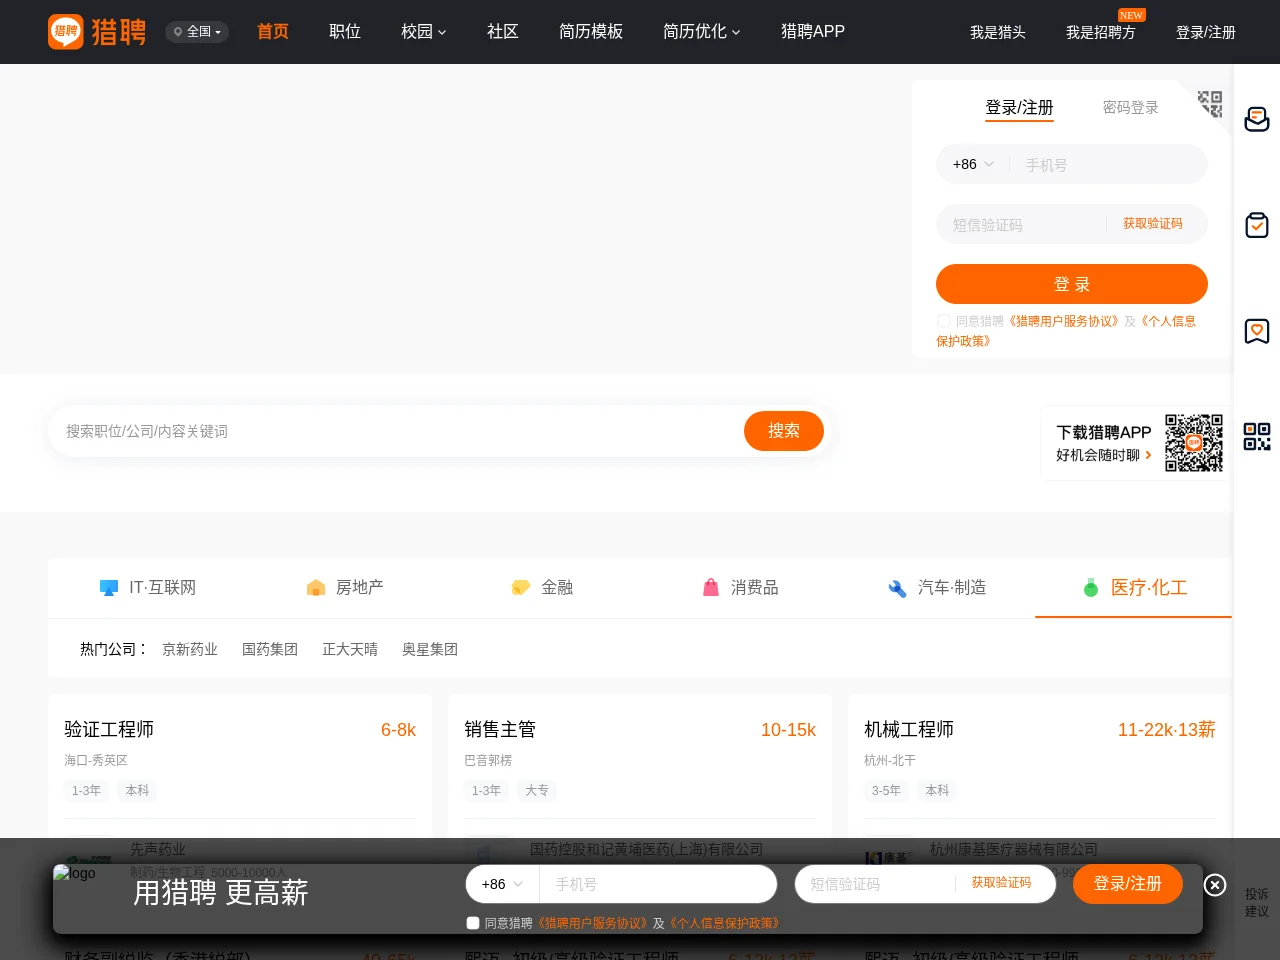This screenshot has height=960, width=1280.
Task: Tick agreement checkbox in bottom banner
Action: (x=473, y=923)
